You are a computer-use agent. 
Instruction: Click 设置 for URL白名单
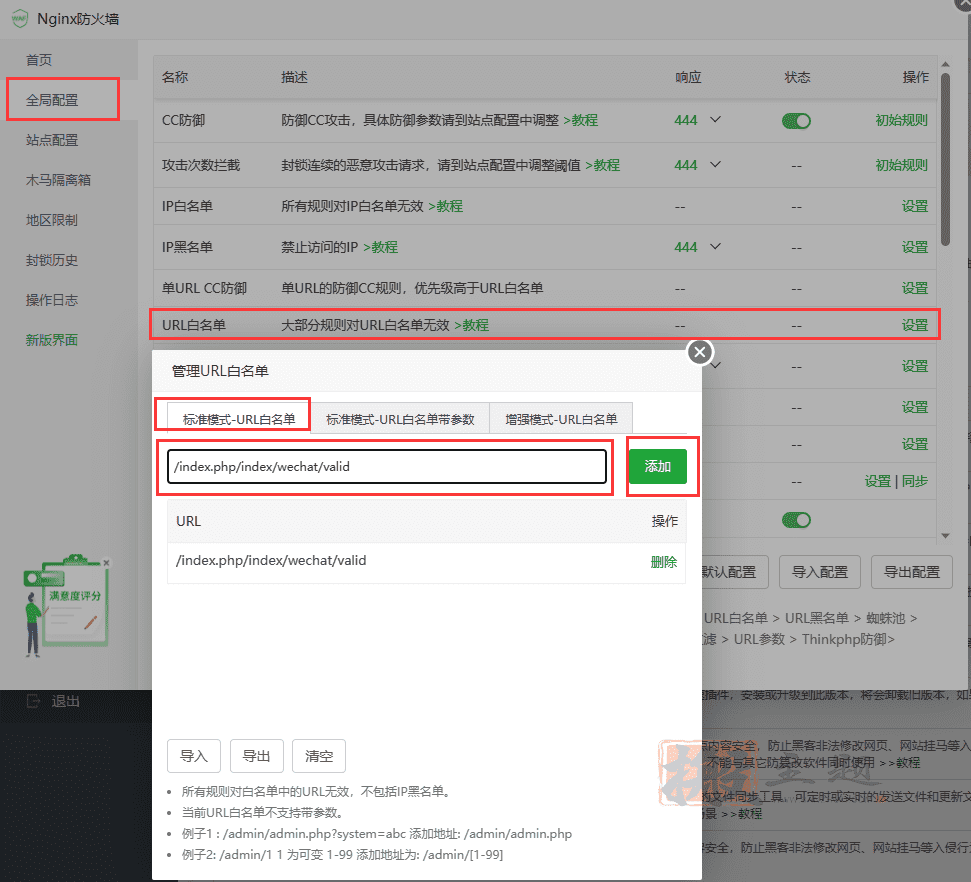coord(915,325)
